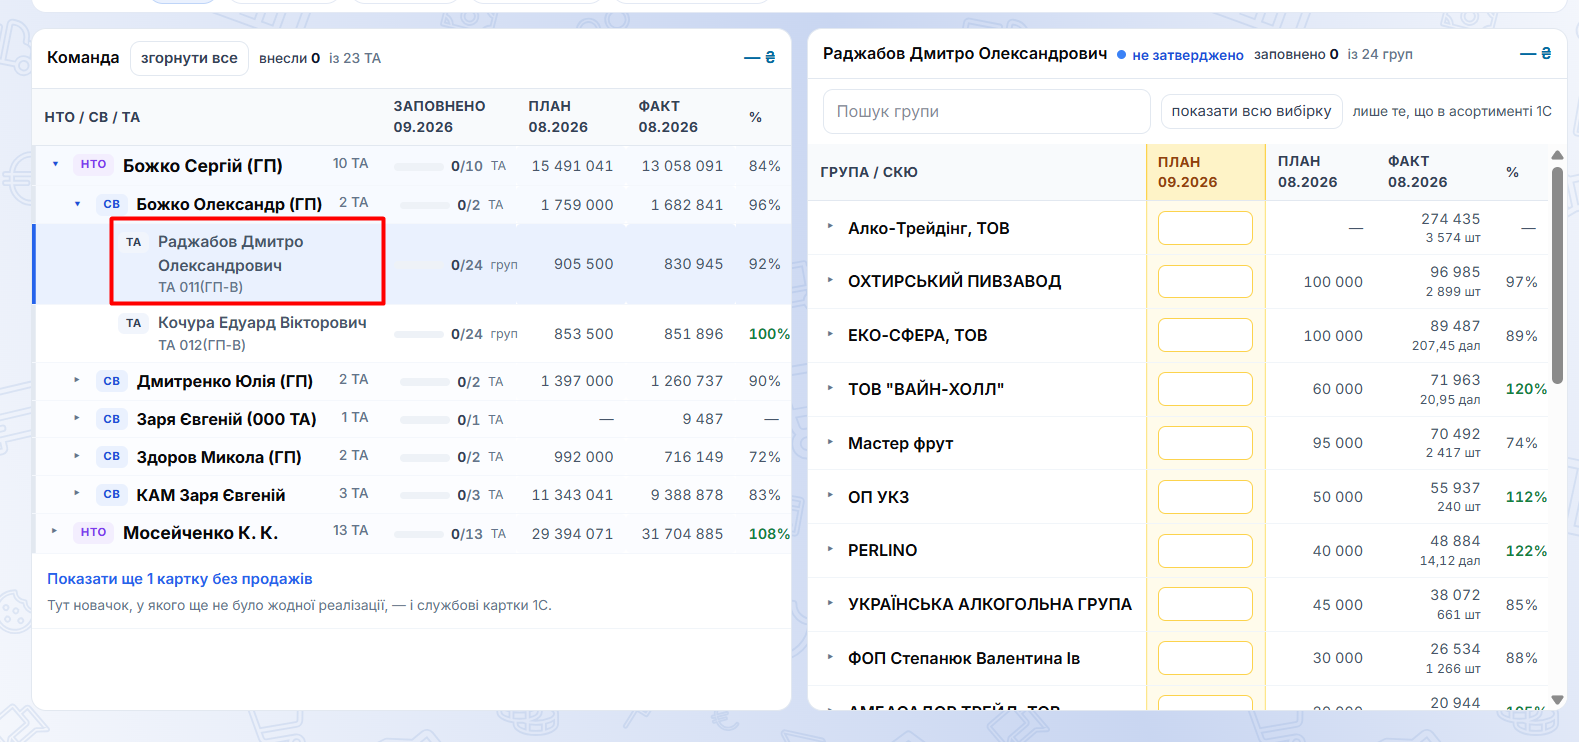Focus the Пошук групи search field
The width and height of the screenshot is (1579, 742).
(987, 111)
